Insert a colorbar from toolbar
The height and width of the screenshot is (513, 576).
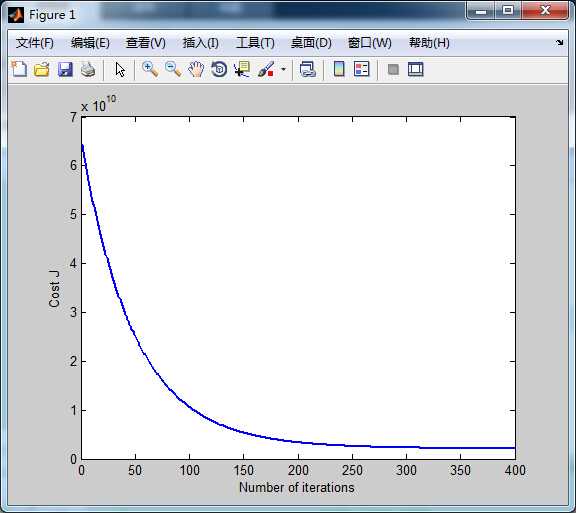(339, 69)
